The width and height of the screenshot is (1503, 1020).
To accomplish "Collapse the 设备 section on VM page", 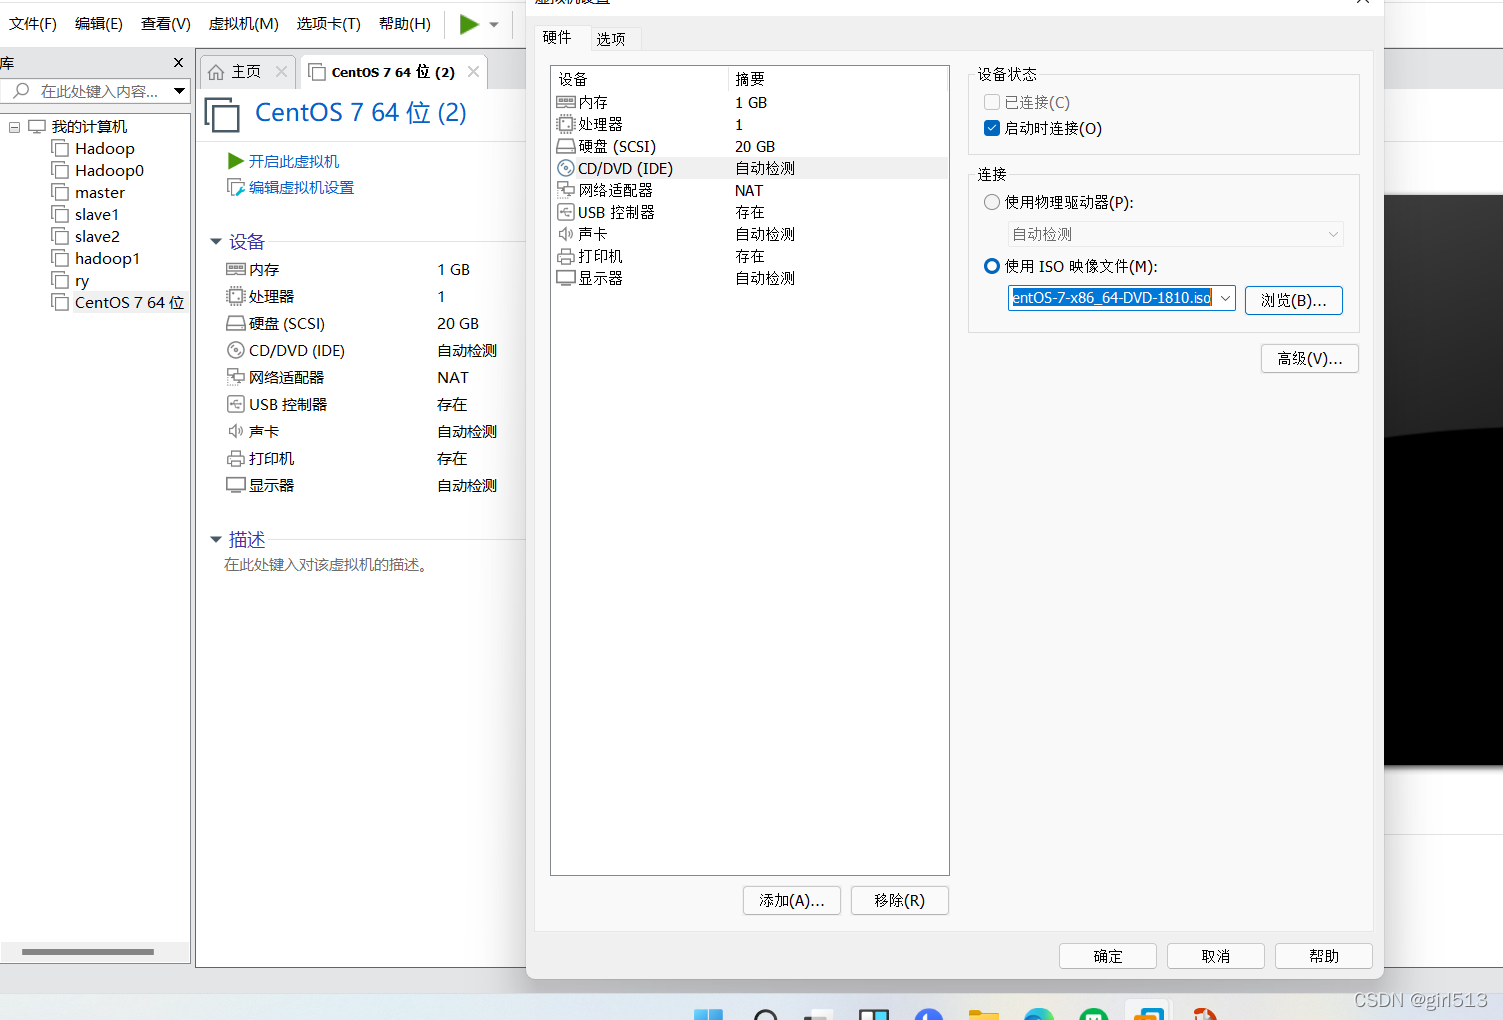I will click(x=215, y=242).
